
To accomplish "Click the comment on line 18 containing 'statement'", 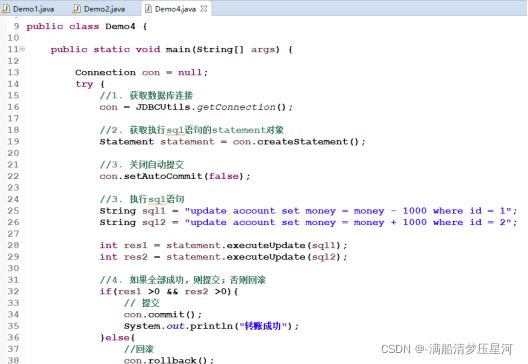I will tap(192, 130).
